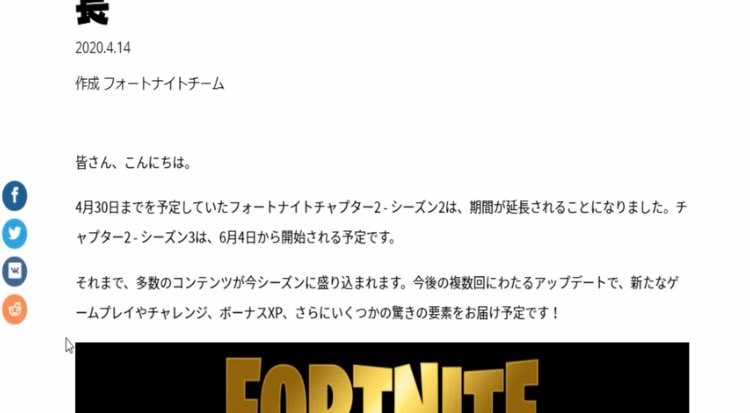The height and width of the screenshot is (413, 750).
Task: Click the 作成 label before the author
Action: pyautogui.click(x=87, y=84)
